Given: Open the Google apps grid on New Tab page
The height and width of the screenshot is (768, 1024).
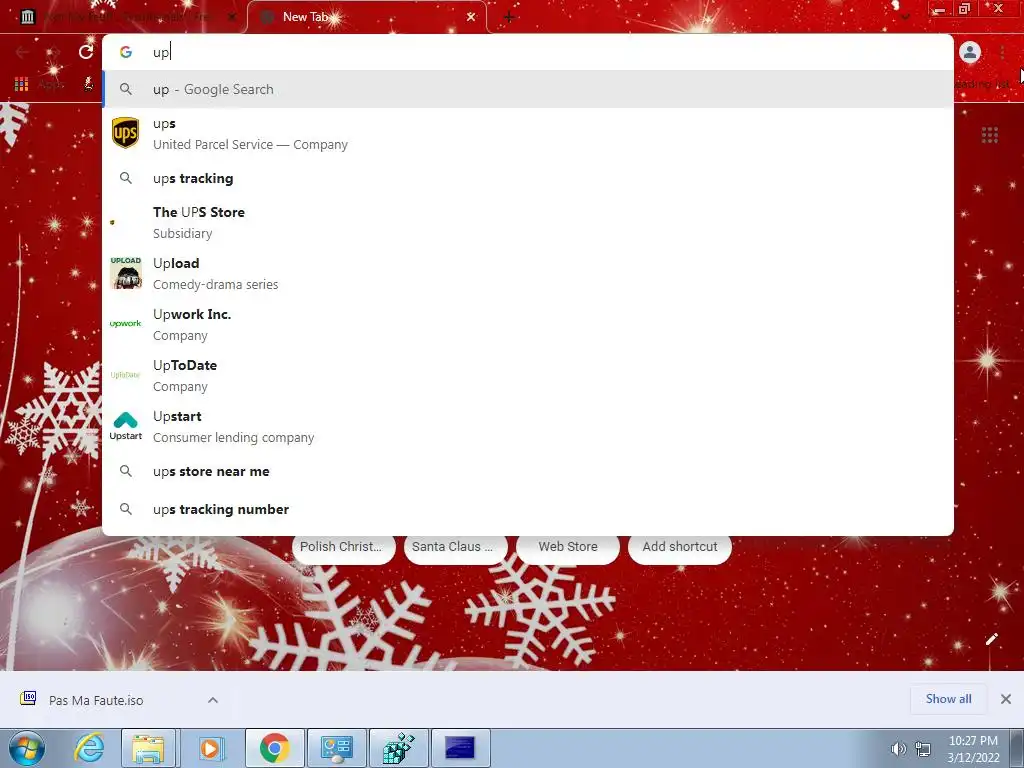Looking at the screenshot, I should pyautogui.click(x=989, y=135).
